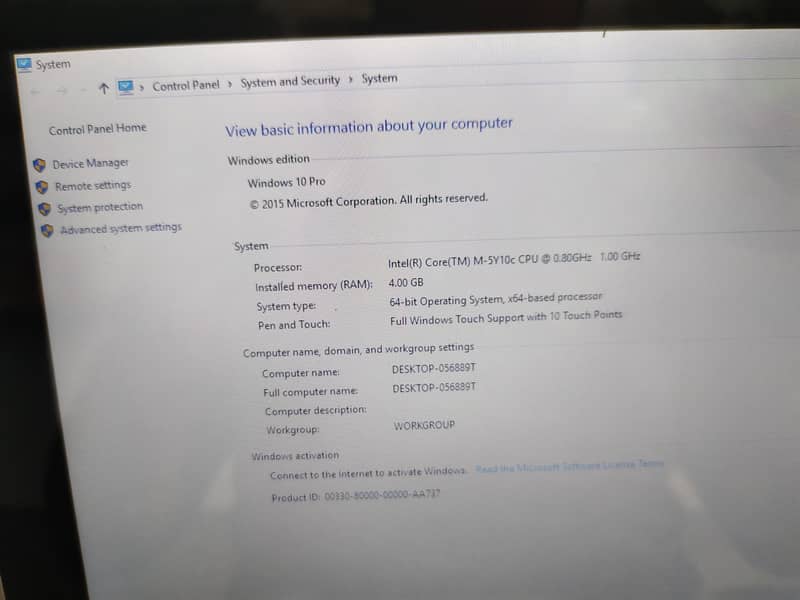800x600 pixels.
Task: Click the 'Processor:' label
Action: coord(278,267)
